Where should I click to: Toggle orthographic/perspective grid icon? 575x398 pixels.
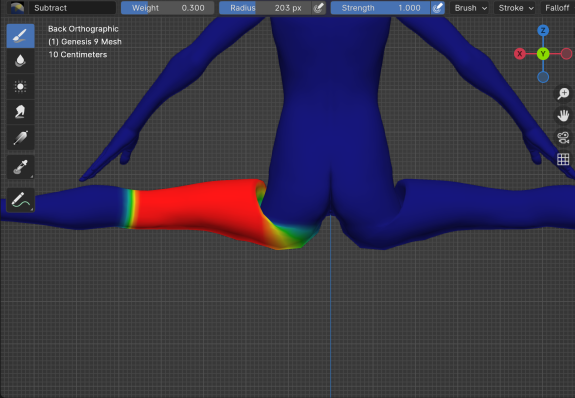pos(563,160)
